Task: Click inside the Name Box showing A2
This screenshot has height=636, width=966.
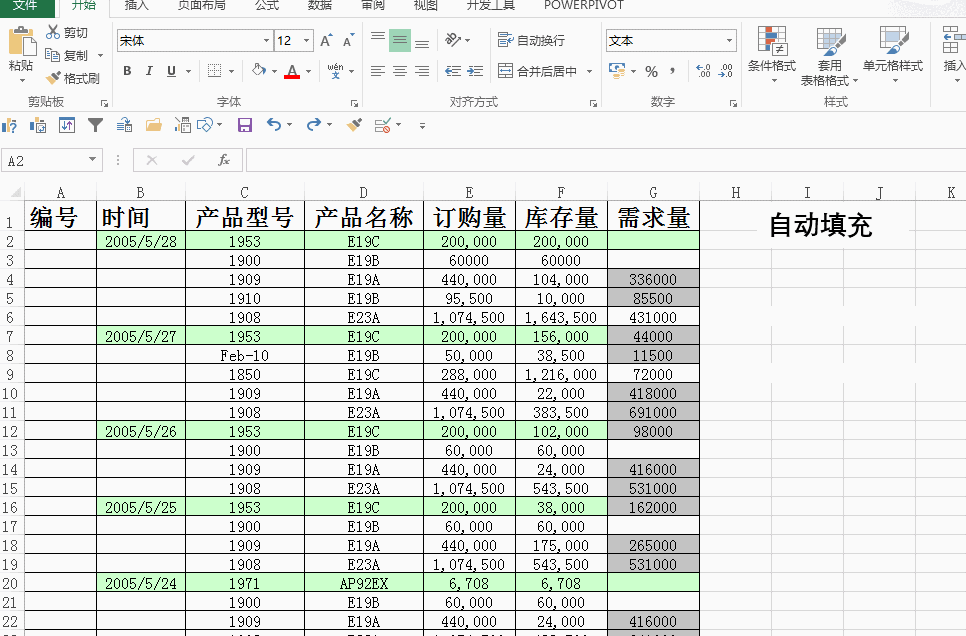Action: pos(45,160)
